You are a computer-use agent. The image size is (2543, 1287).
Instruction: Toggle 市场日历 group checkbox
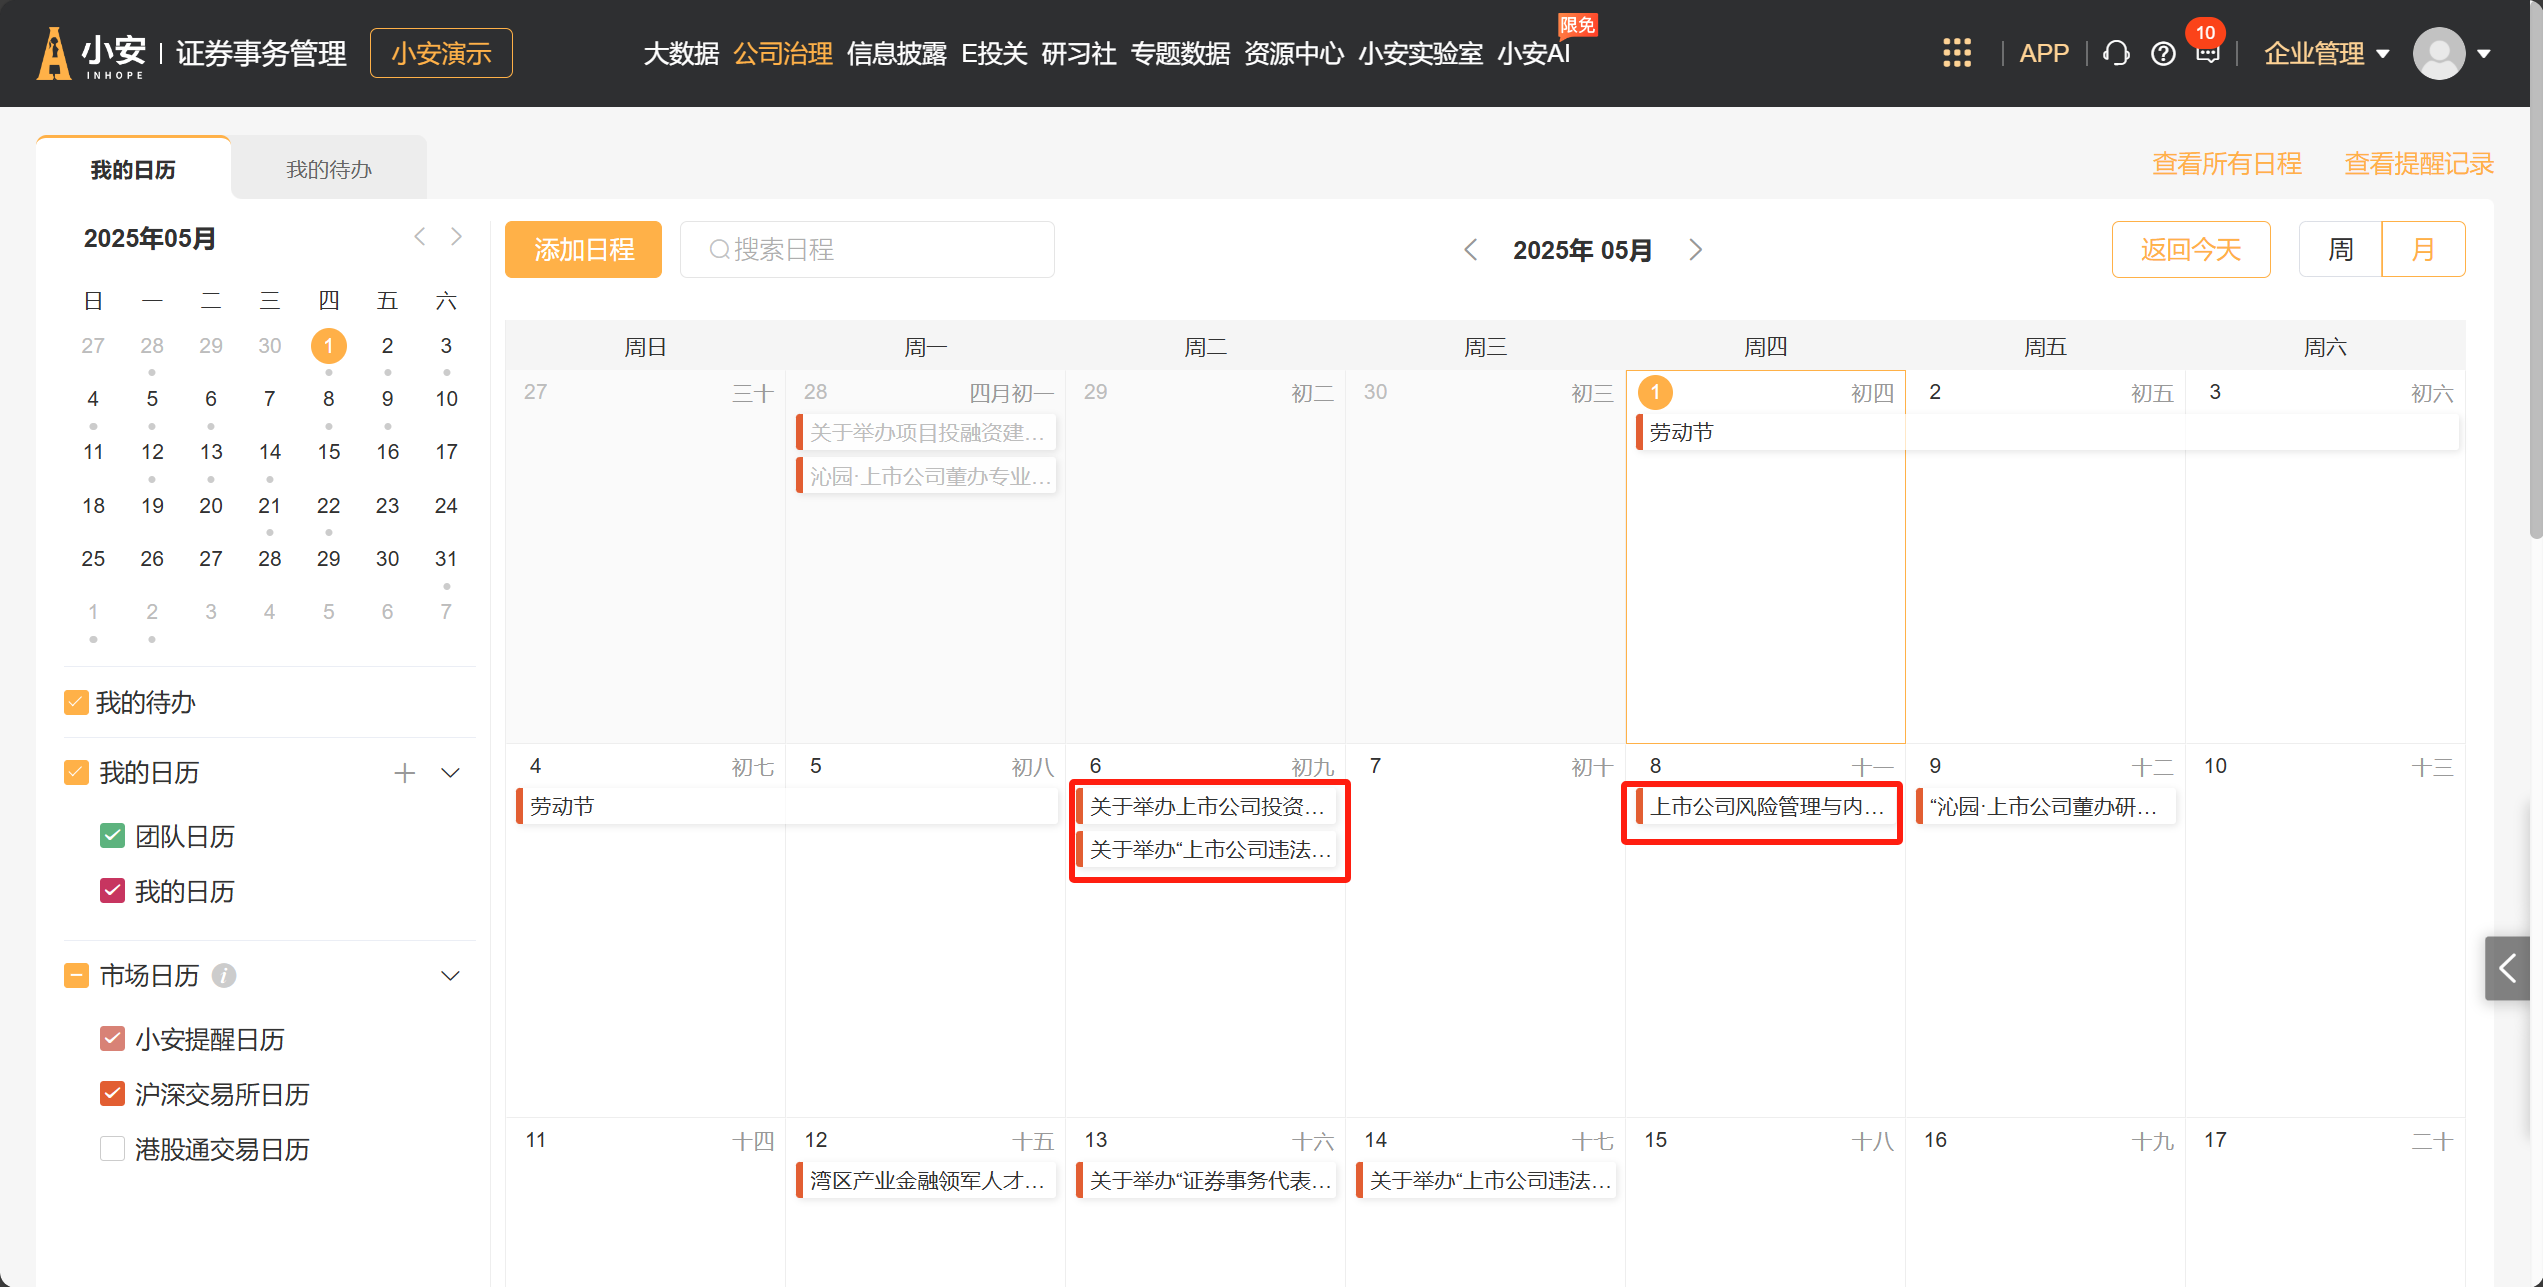point(76,975)
